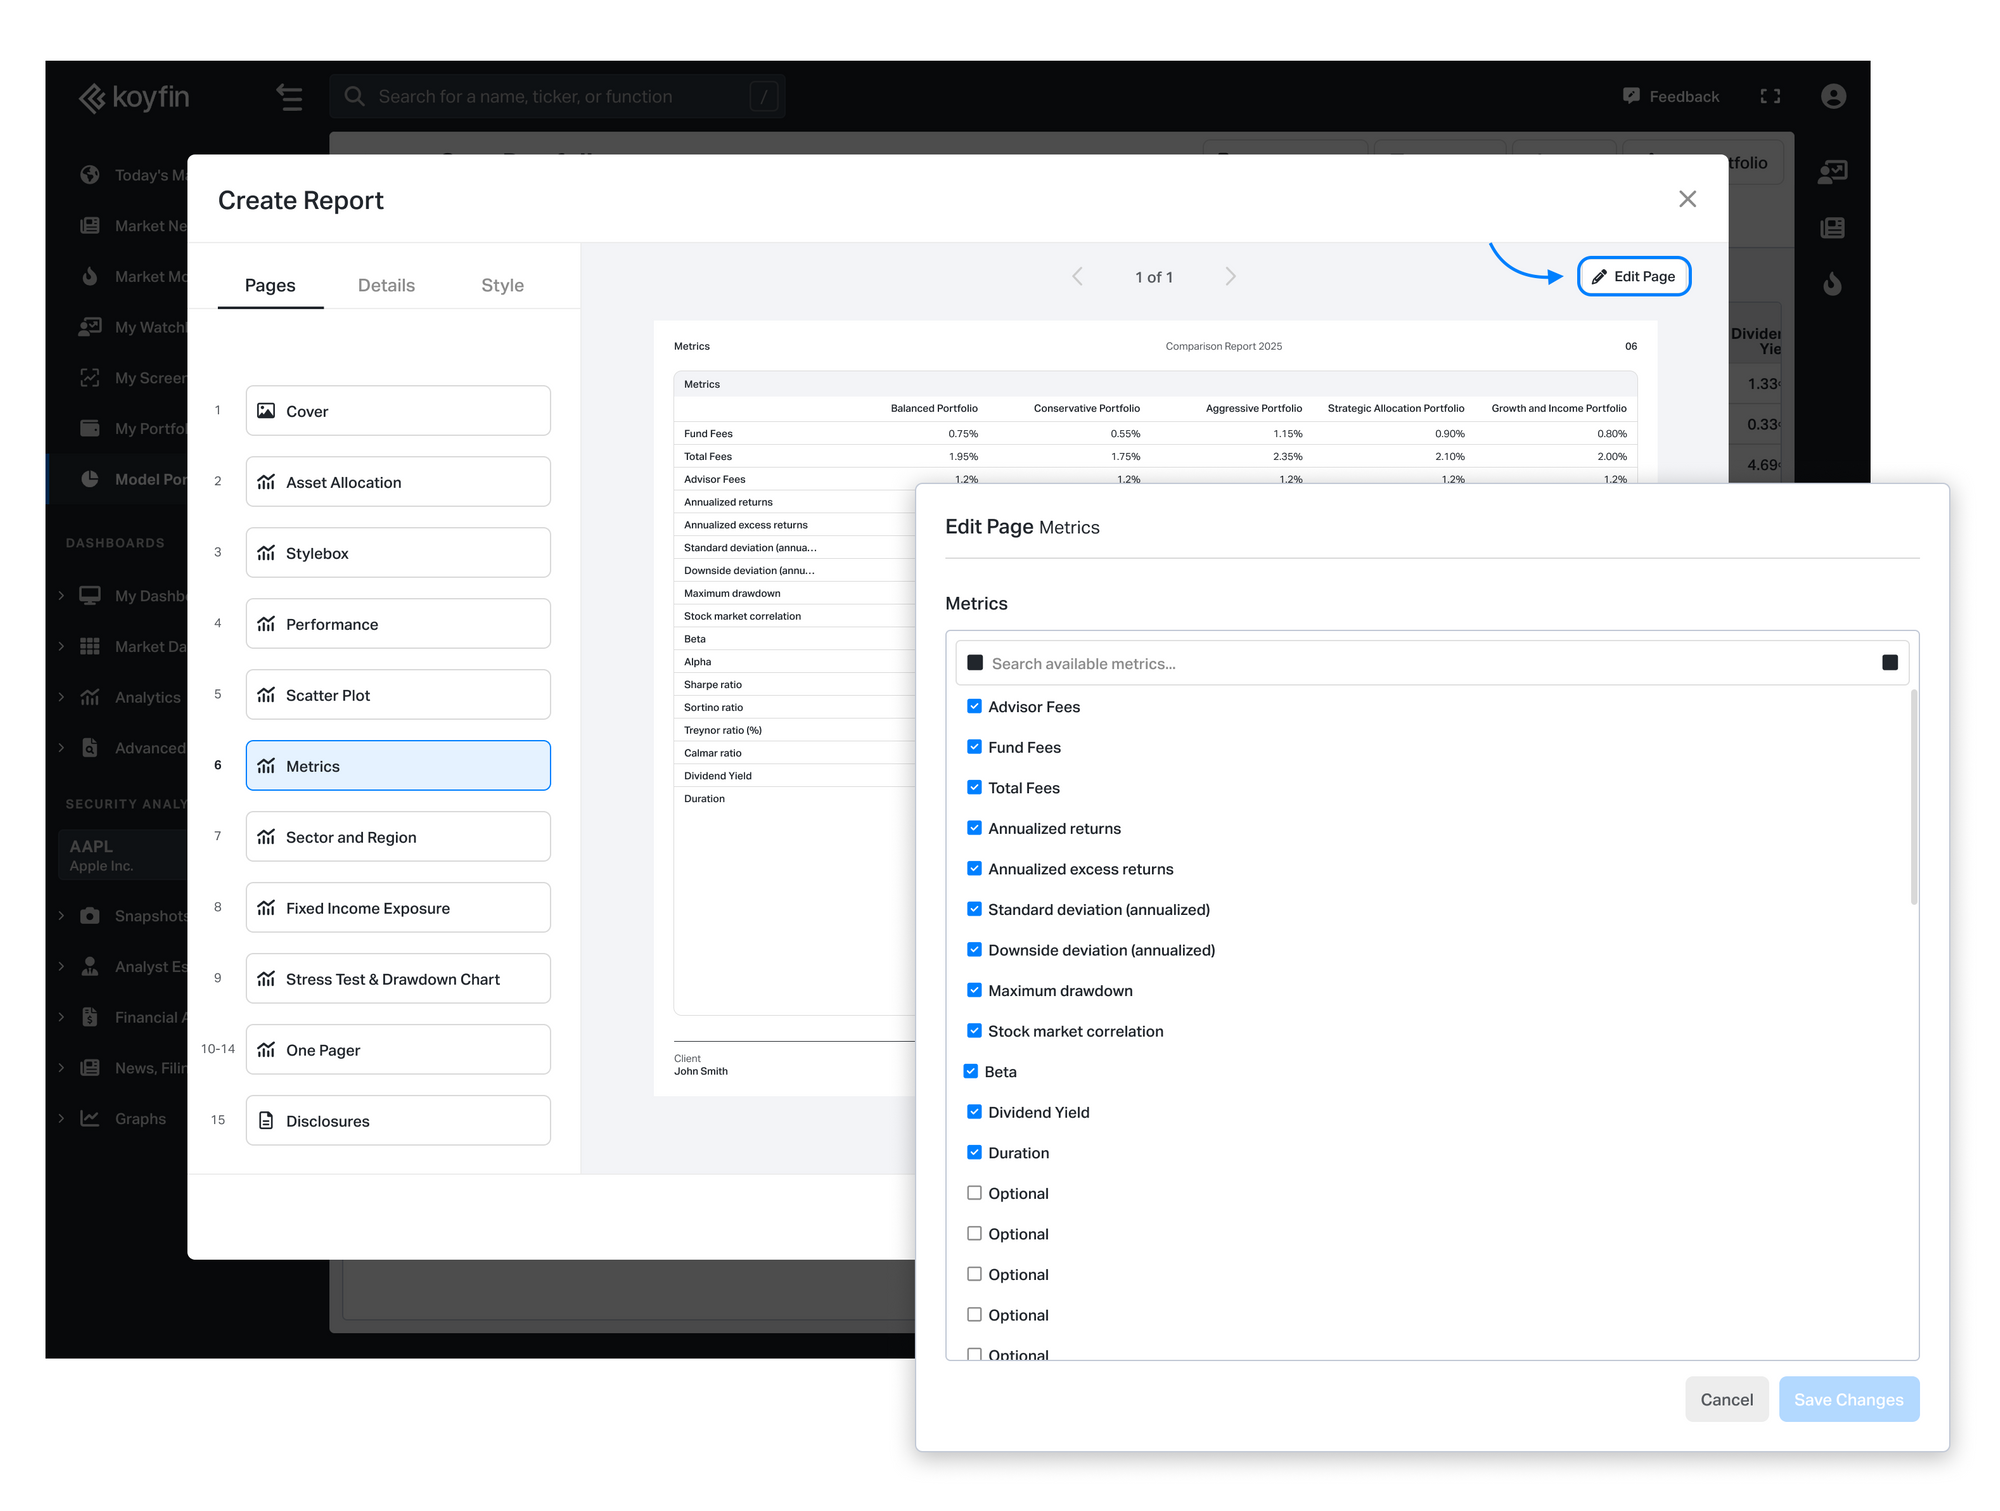Expand the Graphs sidebar section

[x=61, y=1118]
